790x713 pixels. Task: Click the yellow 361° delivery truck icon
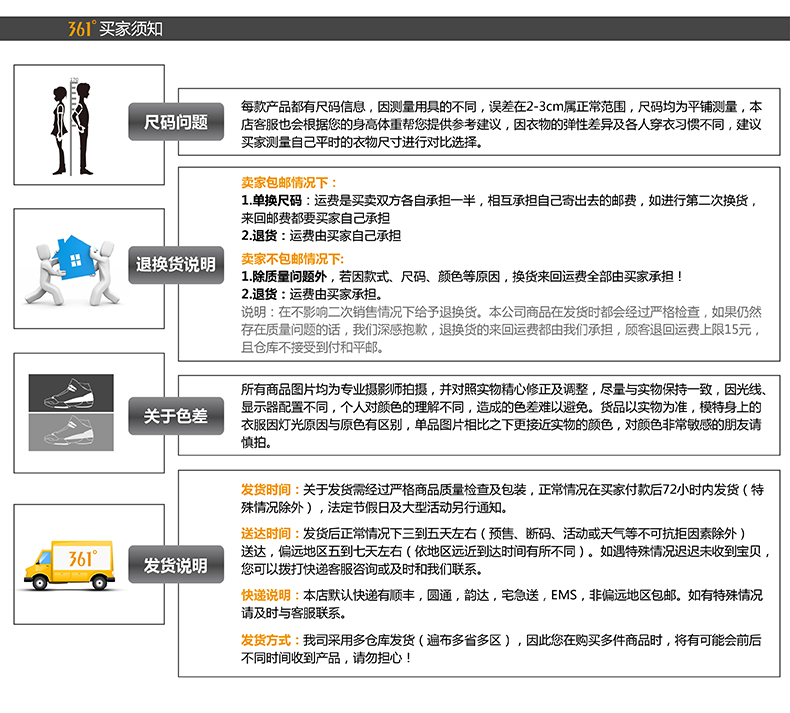(70, 565)
